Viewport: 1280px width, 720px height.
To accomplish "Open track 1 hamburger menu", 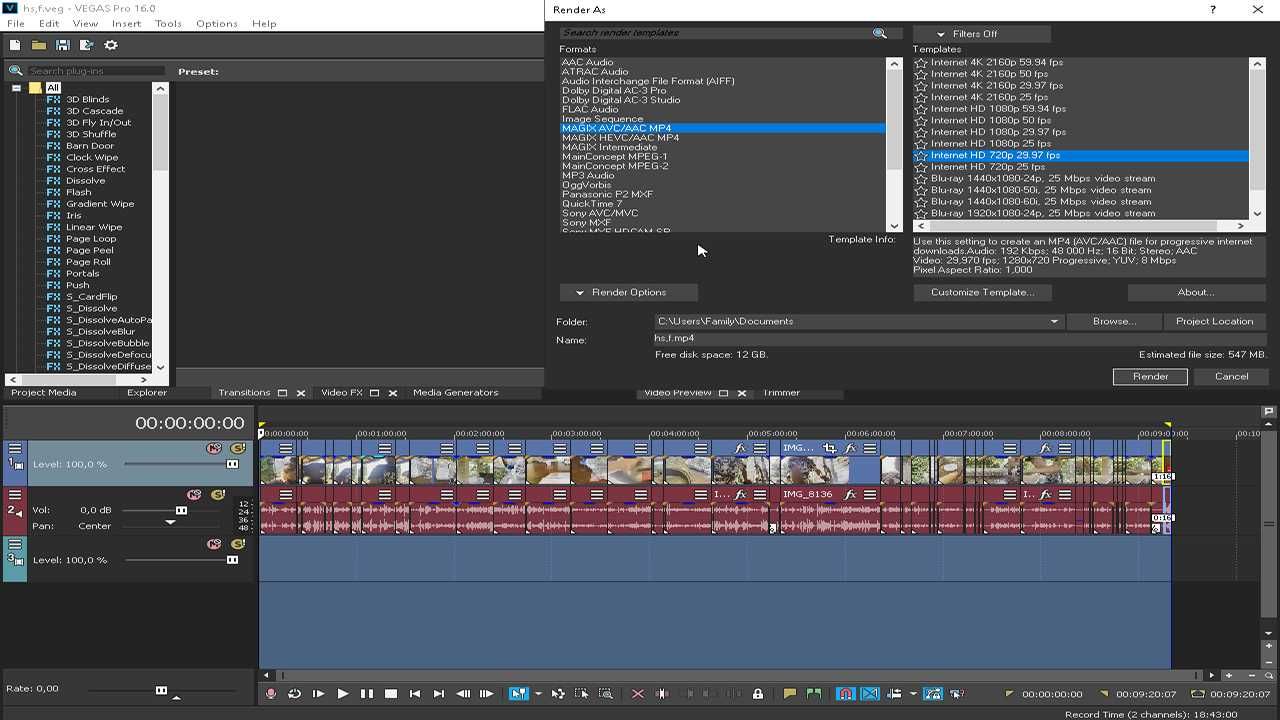I will coord(15,449).
